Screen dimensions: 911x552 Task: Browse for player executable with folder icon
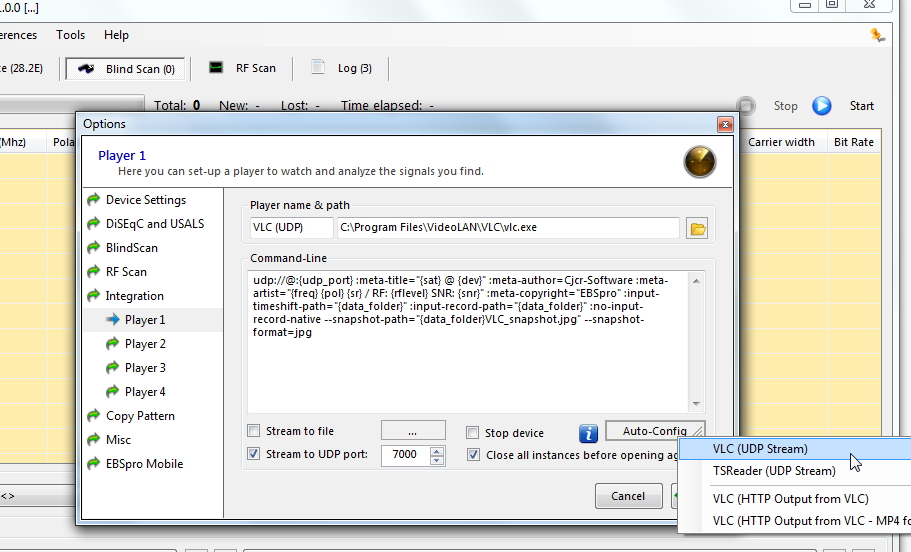pos(697,228)
